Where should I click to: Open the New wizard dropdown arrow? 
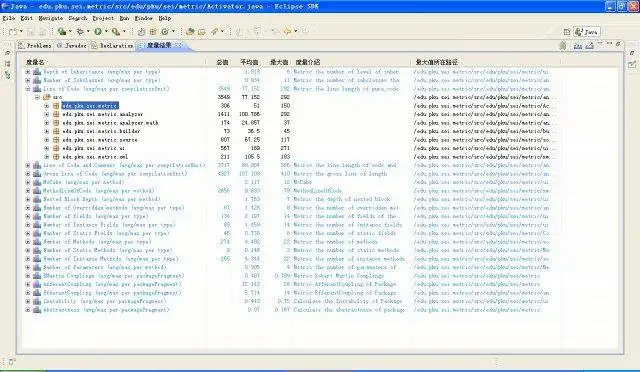point(20,31)
